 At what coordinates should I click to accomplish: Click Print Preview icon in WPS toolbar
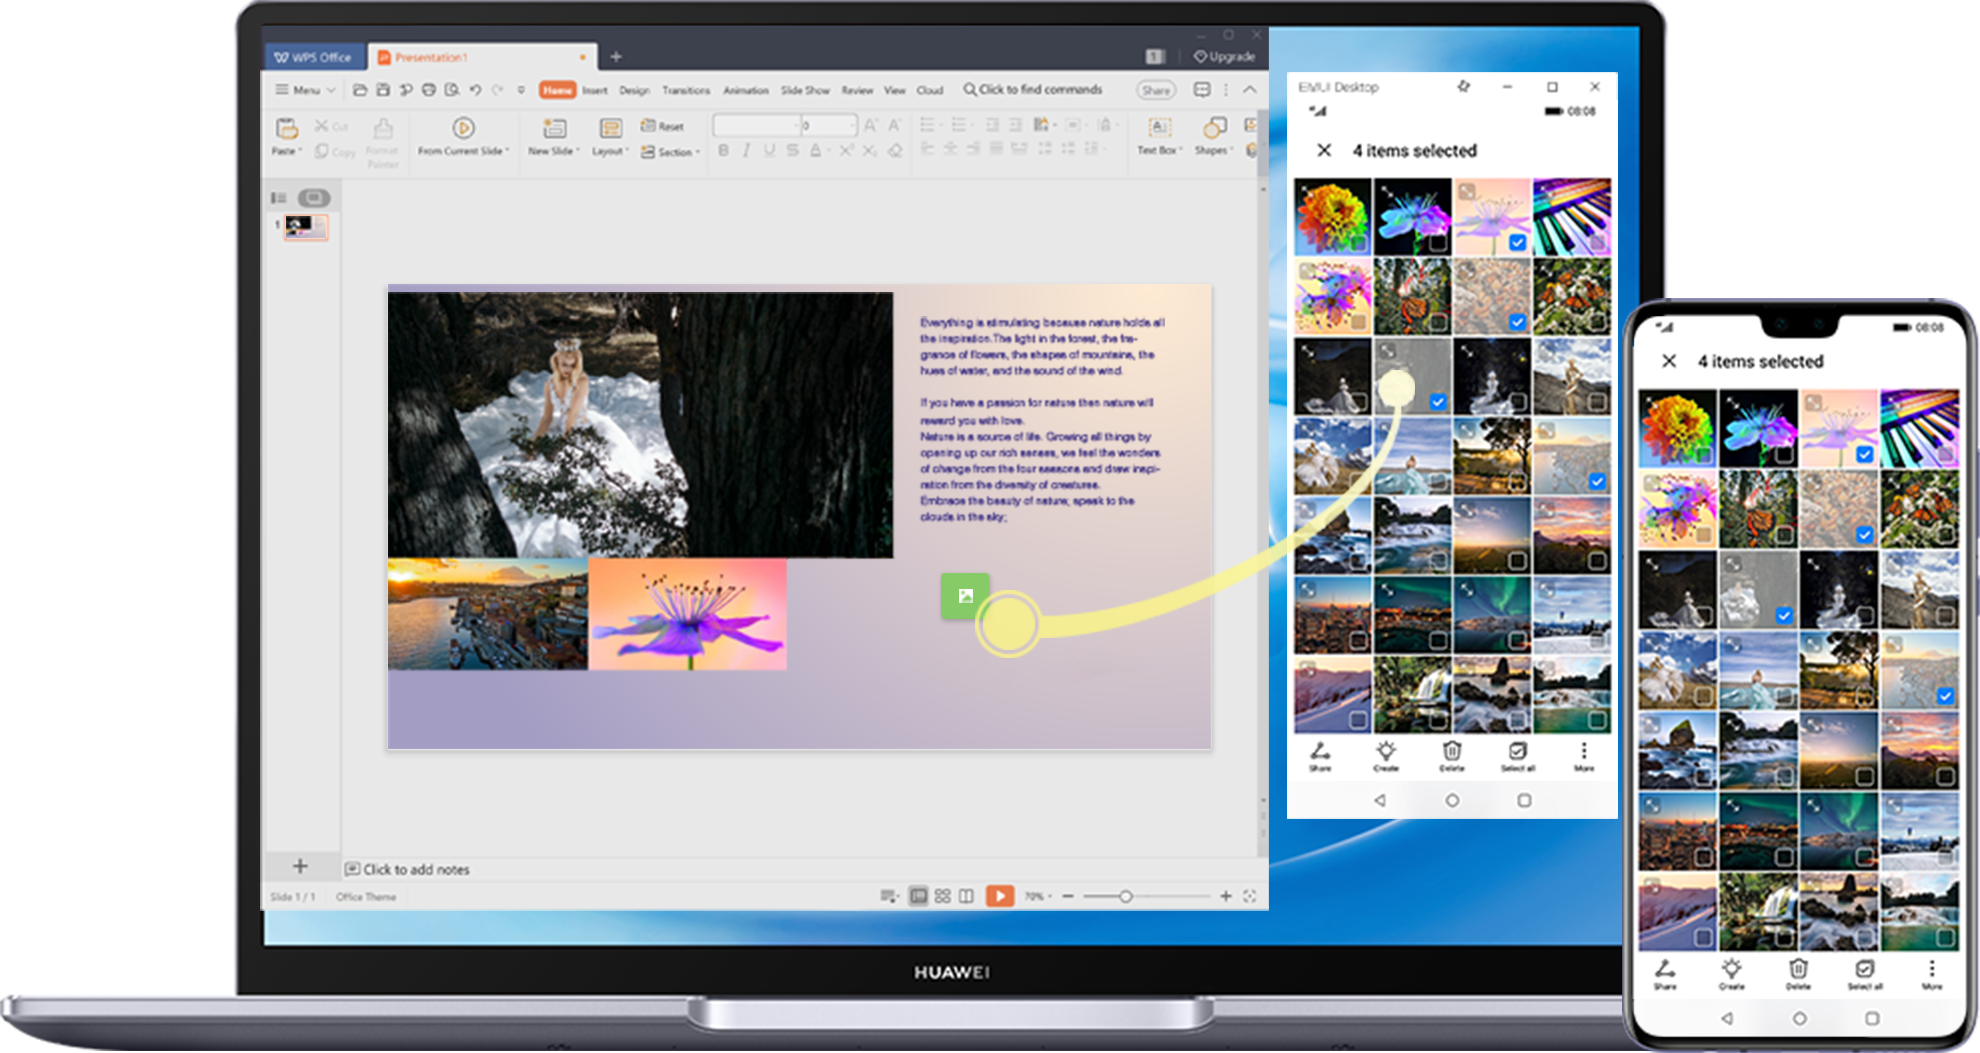point(452,90)
